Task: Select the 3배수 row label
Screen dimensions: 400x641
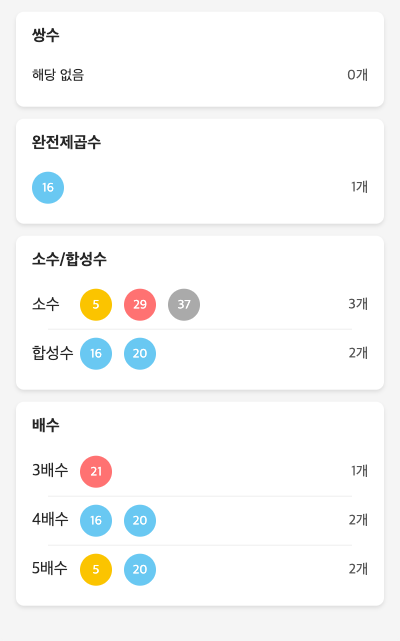Action: 50,470
